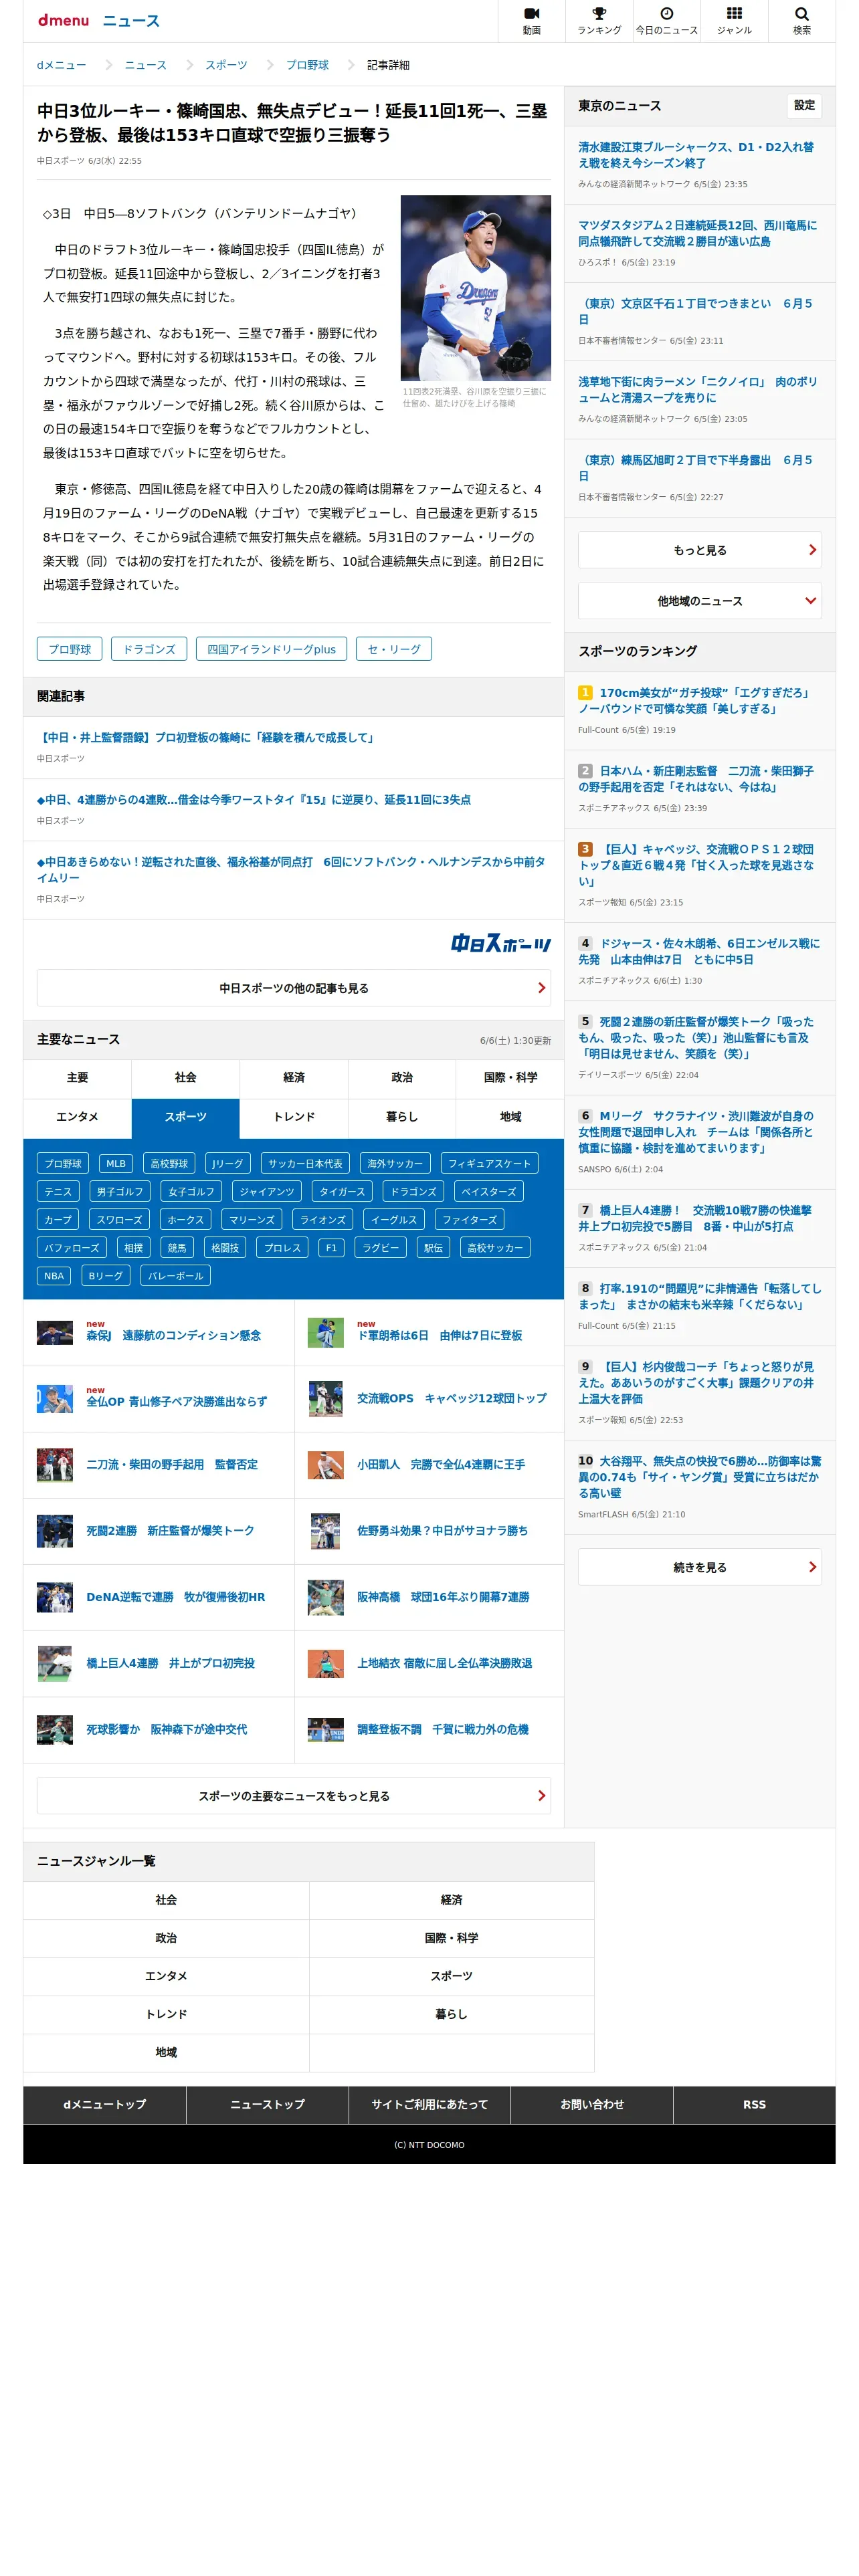Open the 検索 magnifier icon
This screenshot has height=2576, width=859.
tap(801, 14)
